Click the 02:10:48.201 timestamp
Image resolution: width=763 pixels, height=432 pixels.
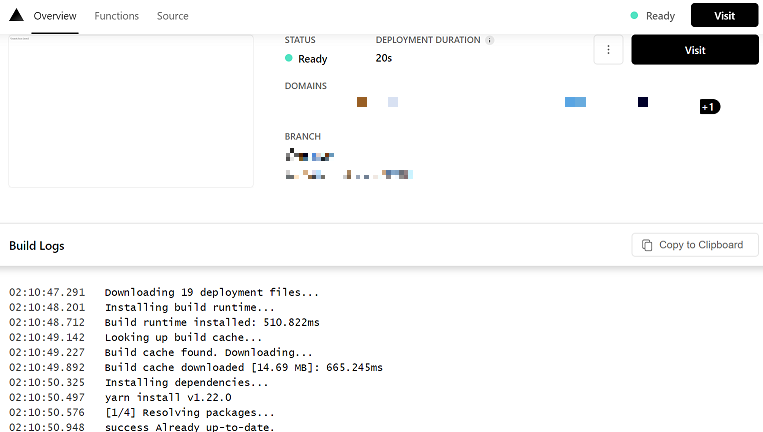pyautogui.click(x=47, y=307)
